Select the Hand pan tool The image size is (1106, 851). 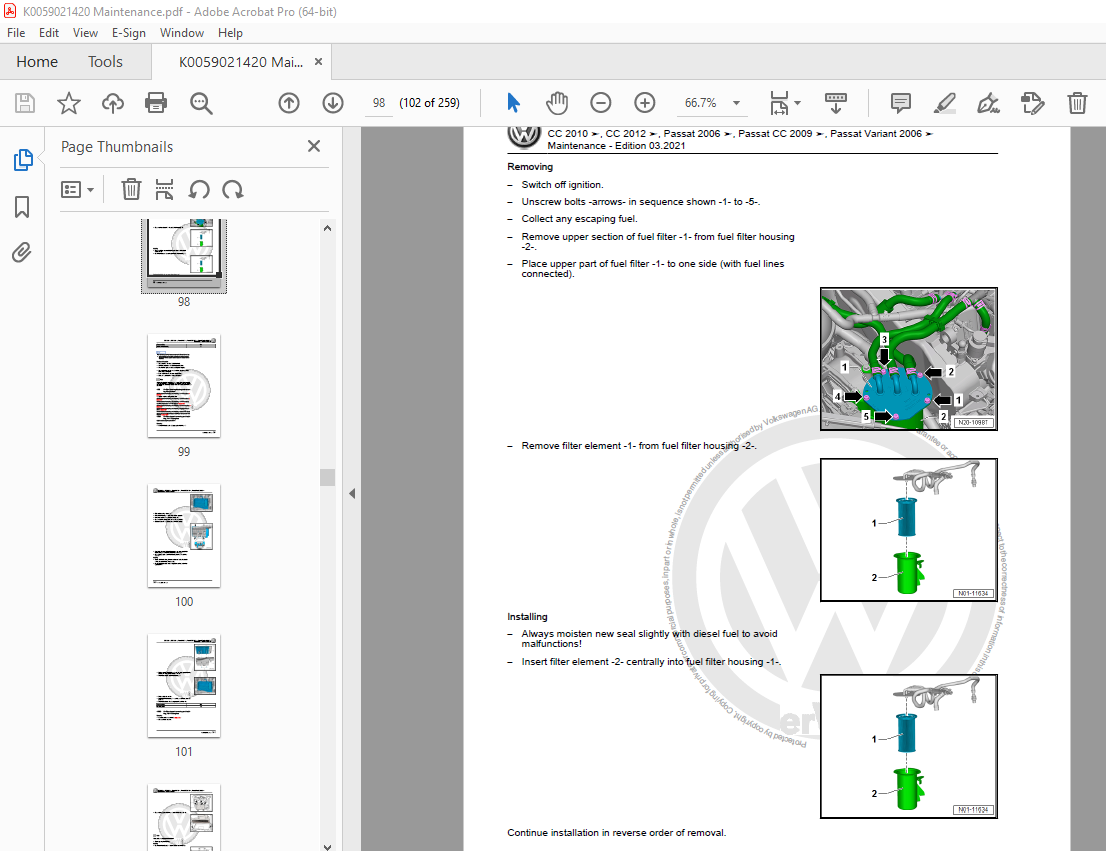coord(557,103)
